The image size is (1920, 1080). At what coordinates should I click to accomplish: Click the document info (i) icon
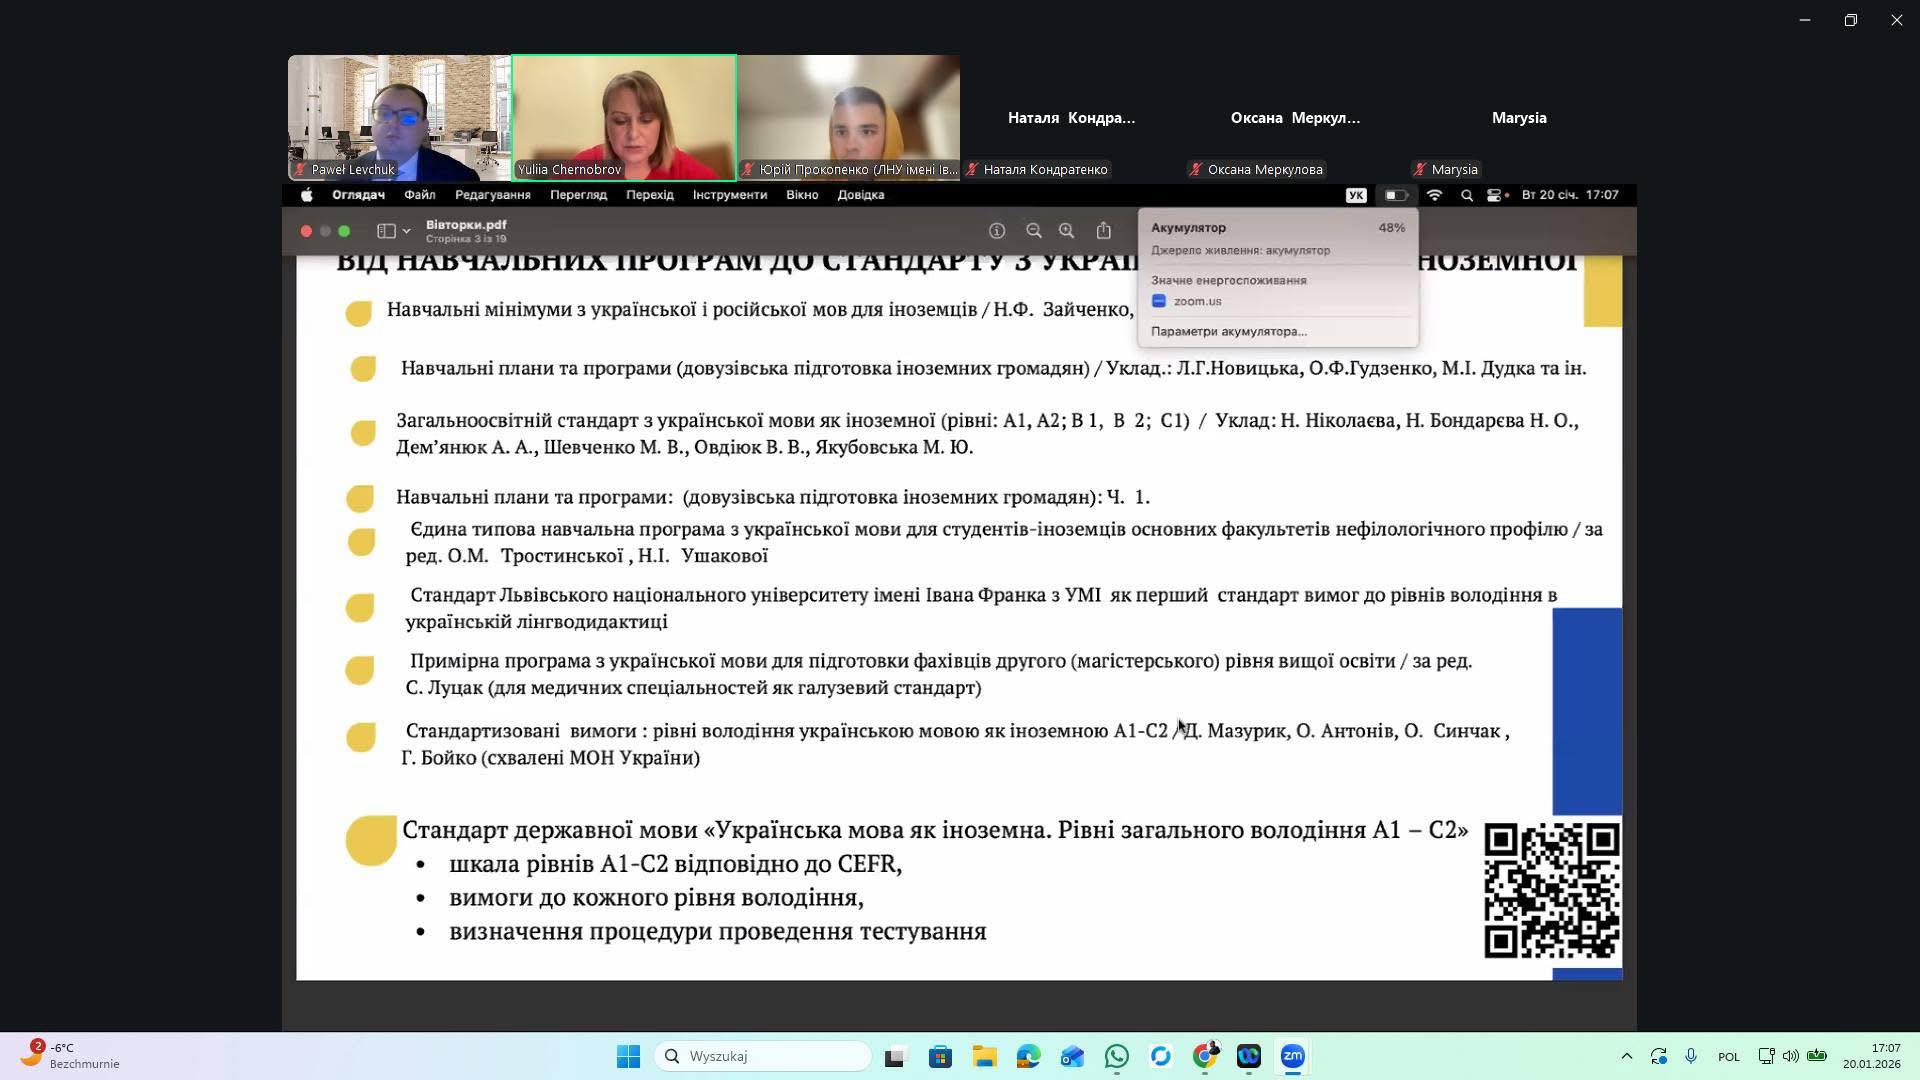[997, 231]
